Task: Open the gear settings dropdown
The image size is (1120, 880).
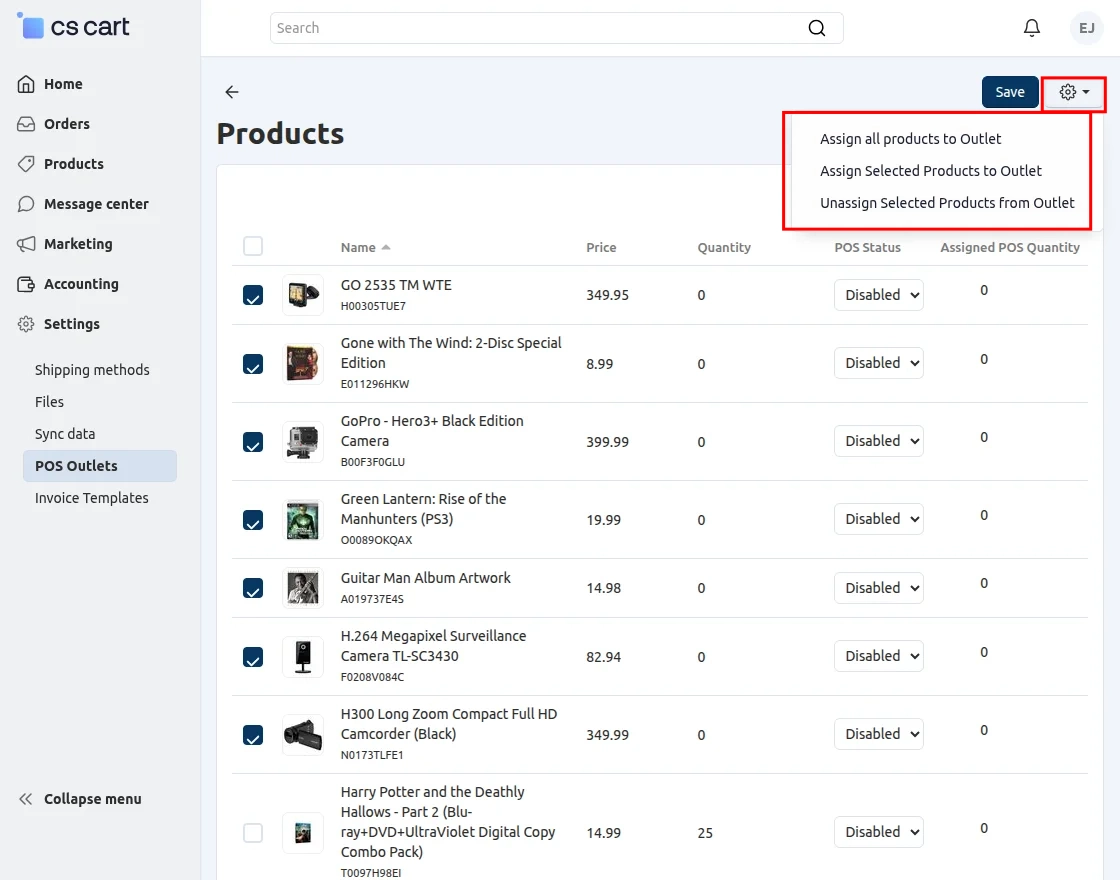Action: (x=1074, y=92)
